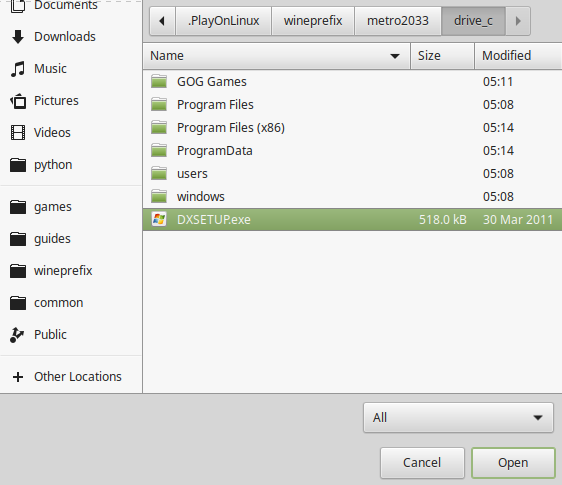Sort by the Modified column header
562x485 pixels.
point(518,56)
